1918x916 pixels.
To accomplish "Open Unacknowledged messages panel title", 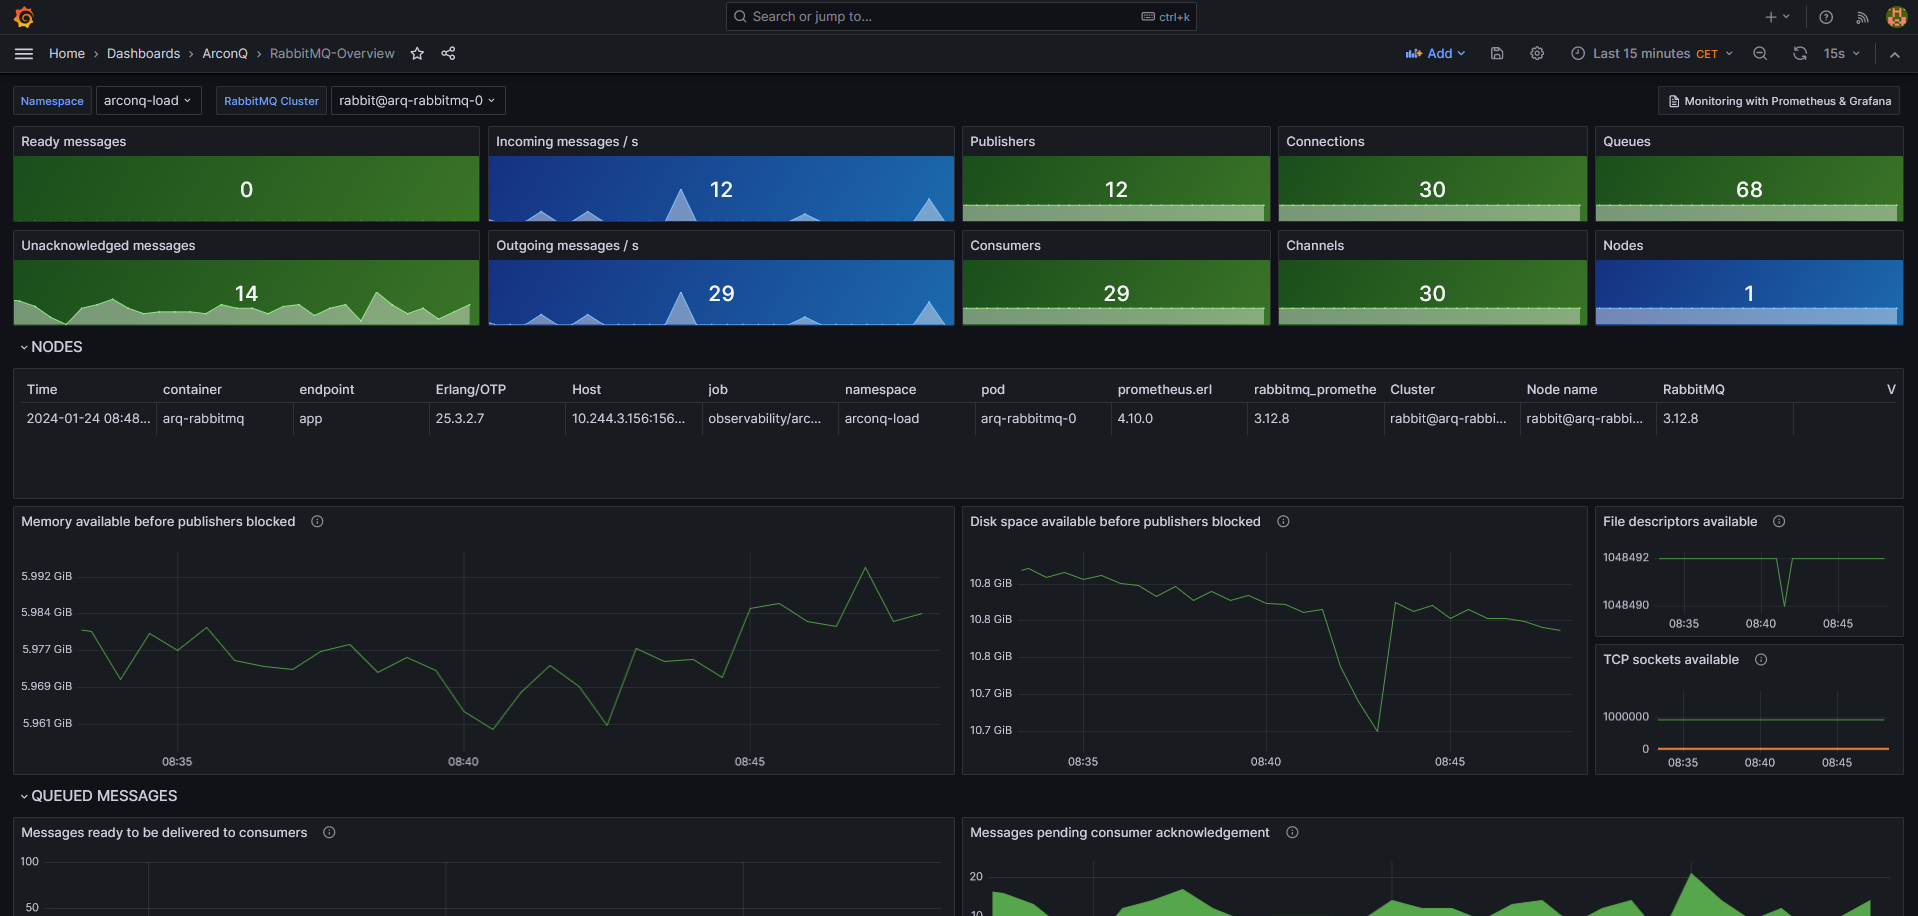I will pos(108,246).
